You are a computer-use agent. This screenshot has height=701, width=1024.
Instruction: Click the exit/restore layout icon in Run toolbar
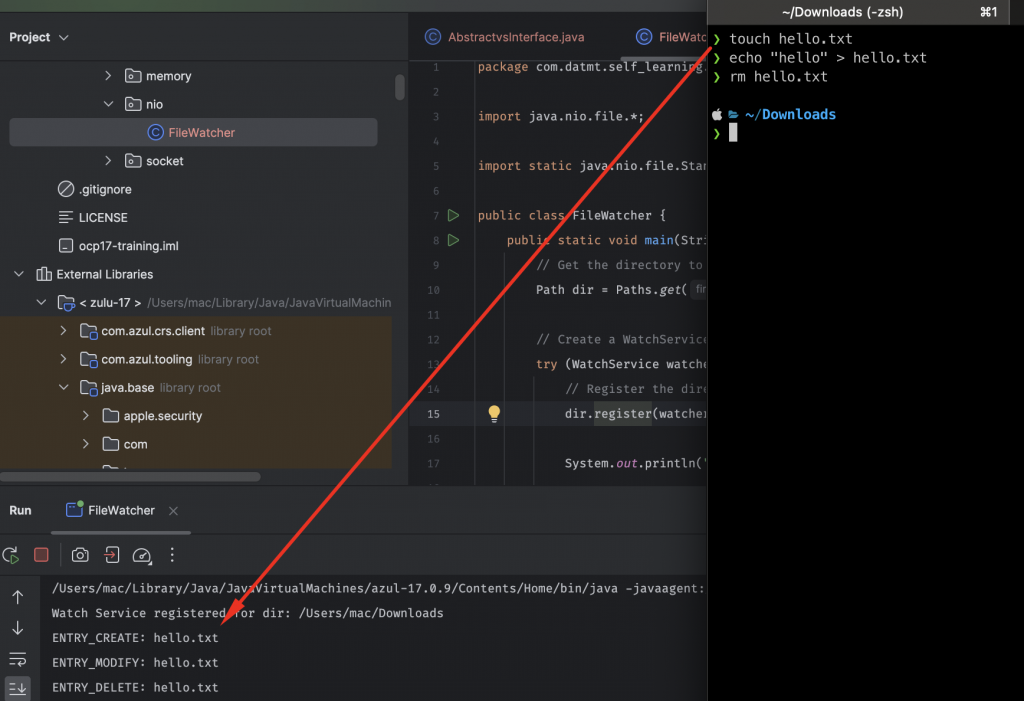112,555
